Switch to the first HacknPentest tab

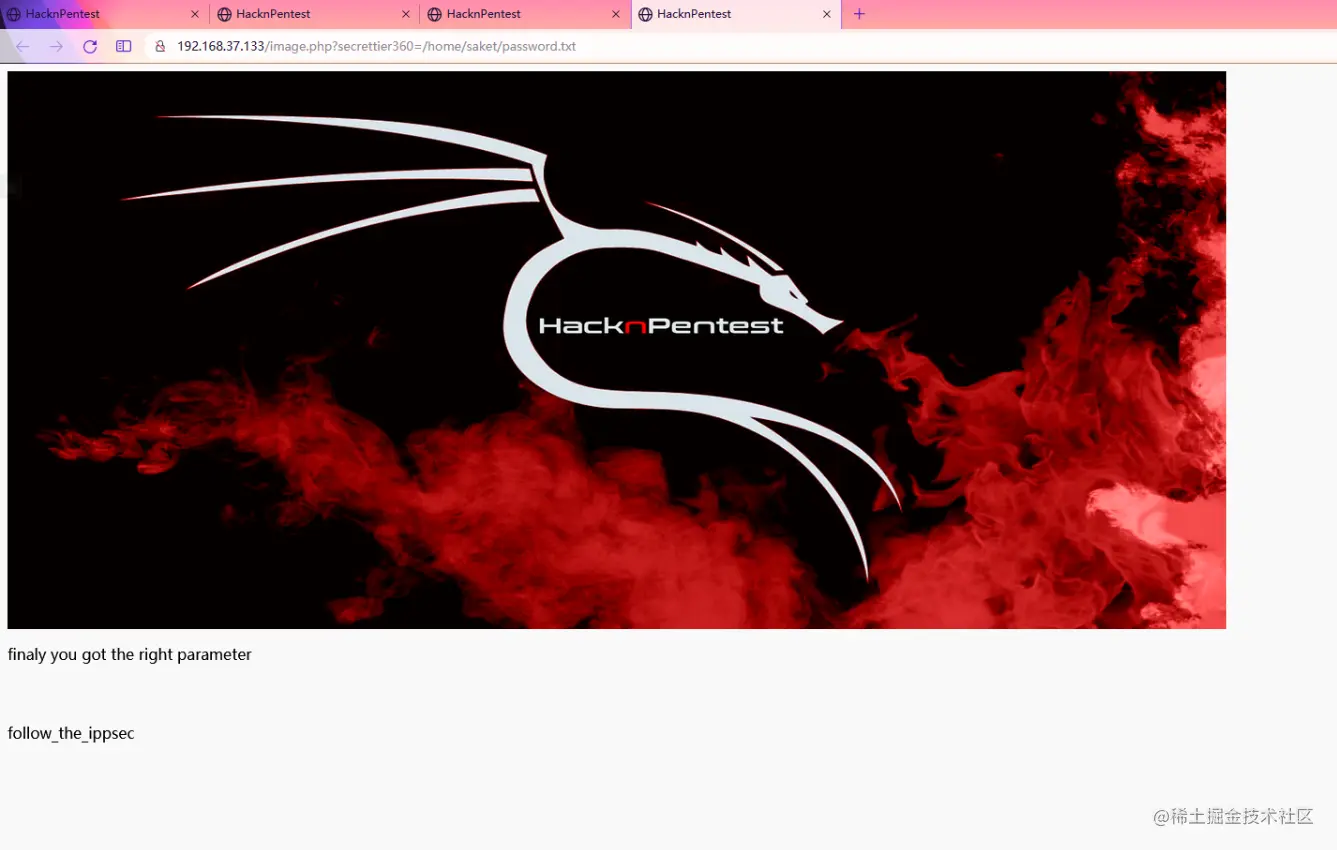(104, 14)
